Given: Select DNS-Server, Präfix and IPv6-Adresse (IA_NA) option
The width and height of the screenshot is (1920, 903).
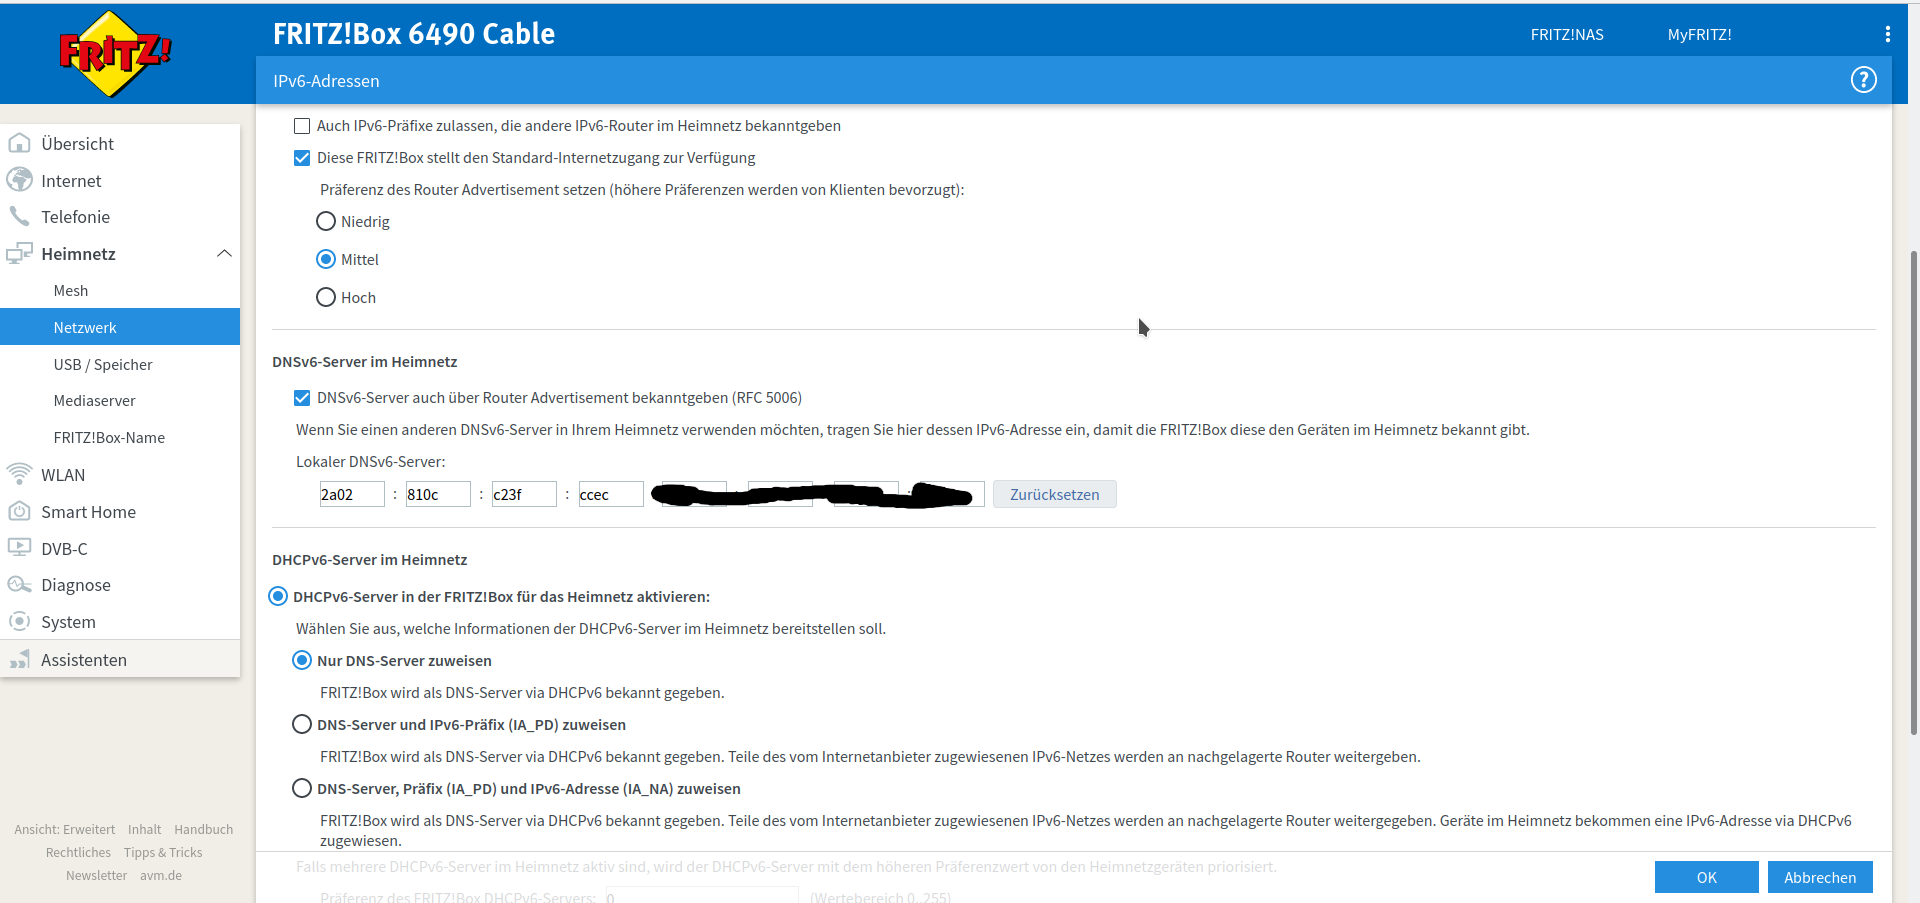Looking at the screenshot, I should coord(302,788).
